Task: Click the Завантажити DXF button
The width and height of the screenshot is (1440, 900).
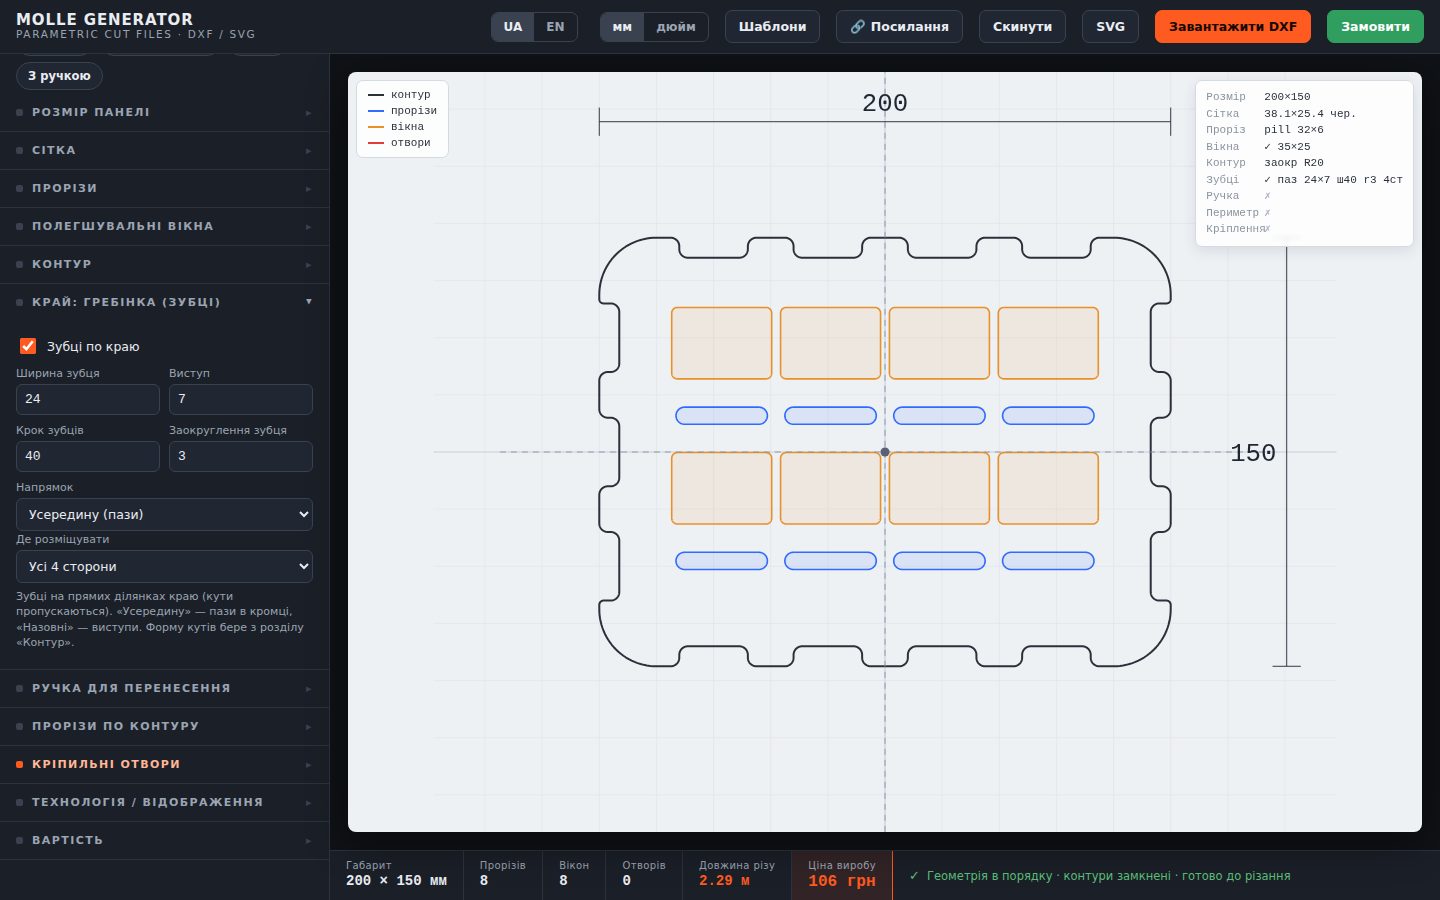Action: (1233, 27)
